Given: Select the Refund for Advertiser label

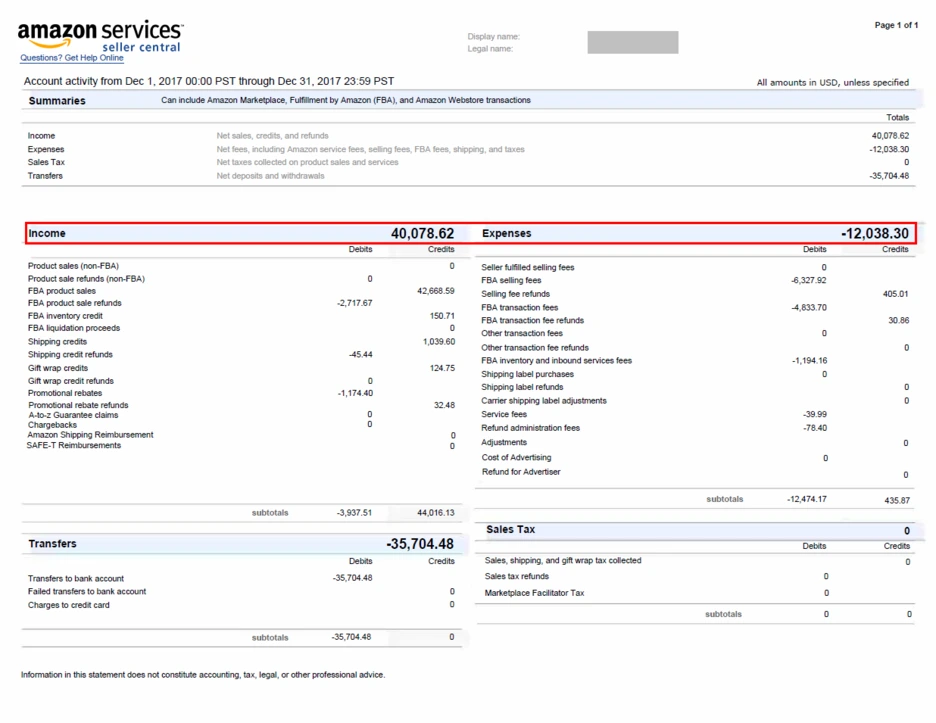Looking at the screenshot, I should 521,472.
